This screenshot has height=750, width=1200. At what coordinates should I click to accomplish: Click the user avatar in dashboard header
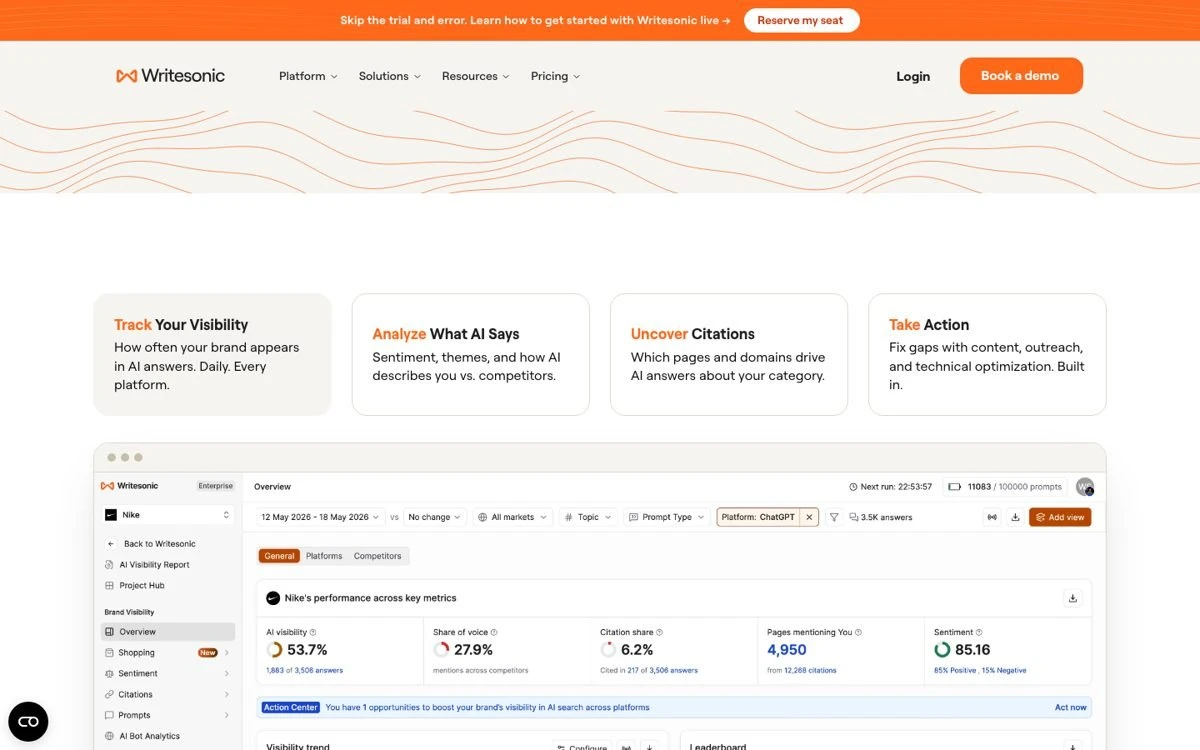pos(1085,487)
